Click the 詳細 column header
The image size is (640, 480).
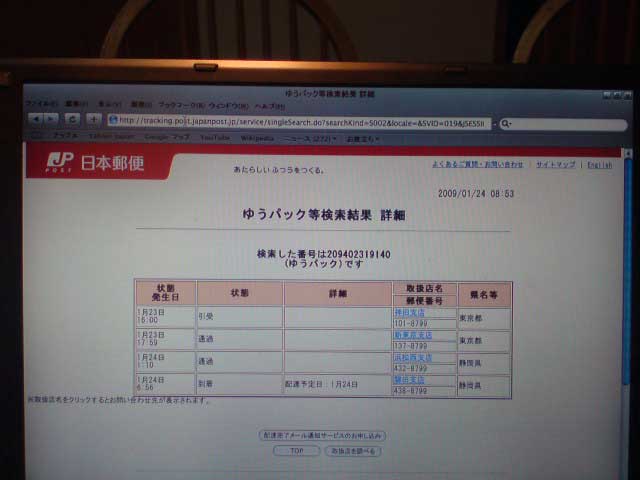[338, 293]
